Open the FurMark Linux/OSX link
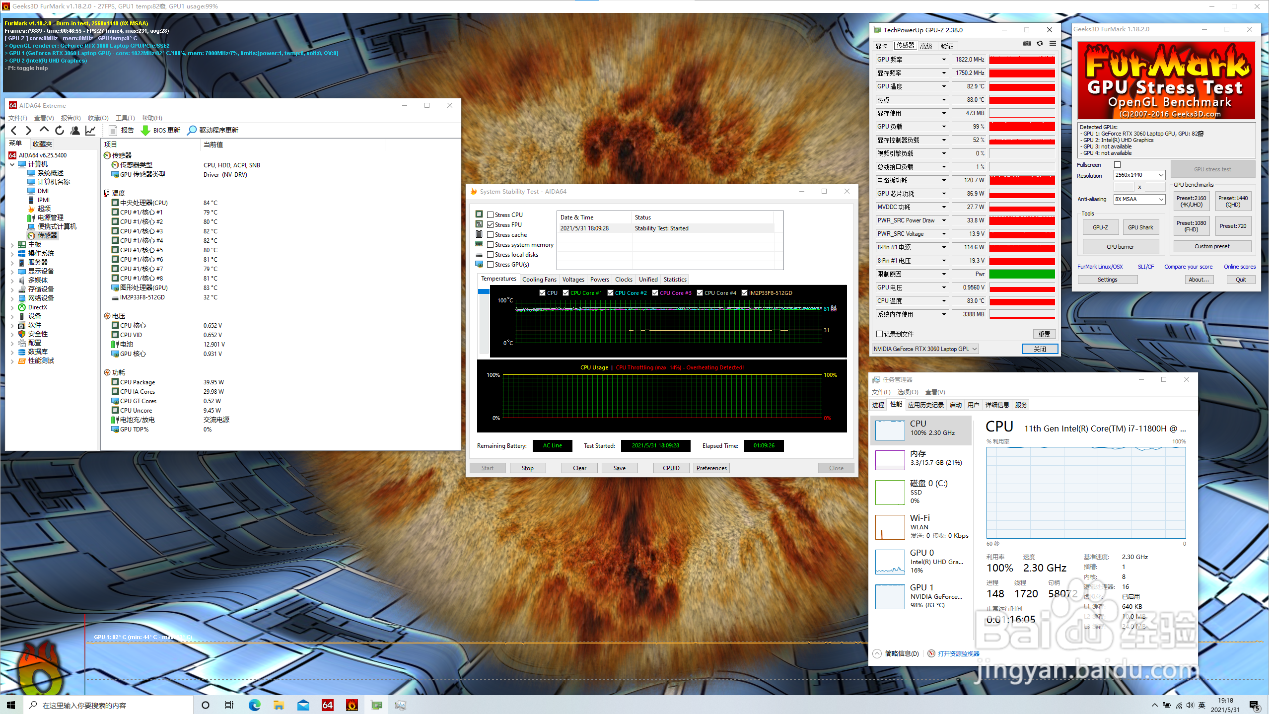 (1100, 267)
